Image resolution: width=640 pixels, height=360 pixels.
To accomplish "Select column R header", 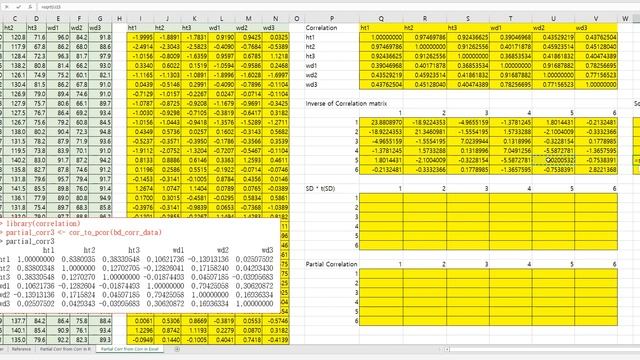I will coord(425,18).
